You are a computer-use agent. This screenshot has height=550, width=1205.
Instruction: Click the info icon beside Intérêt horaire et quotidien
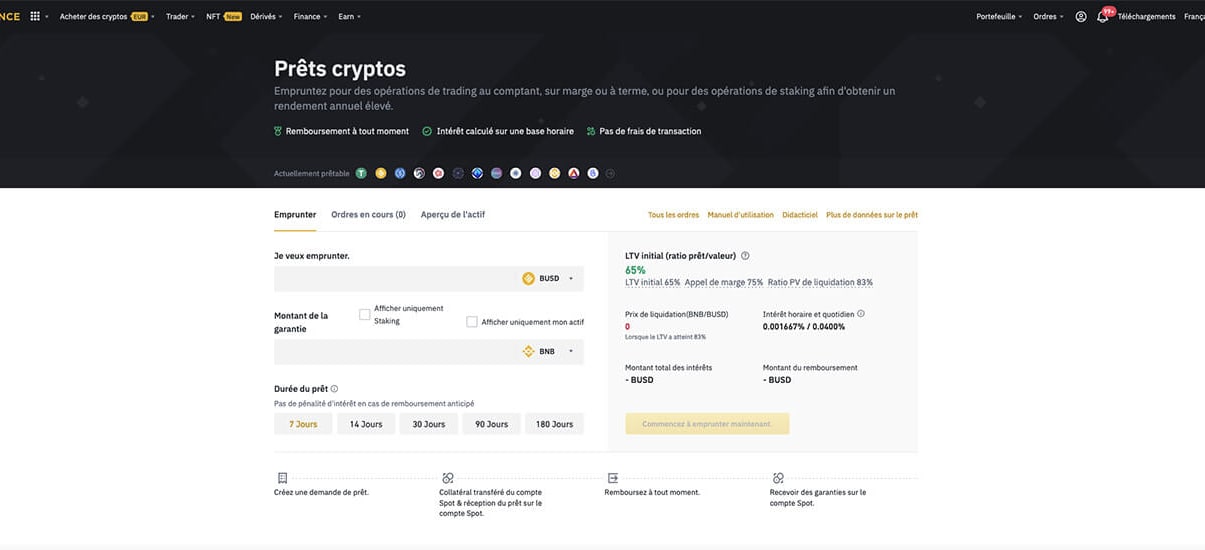tap(861, 313)
